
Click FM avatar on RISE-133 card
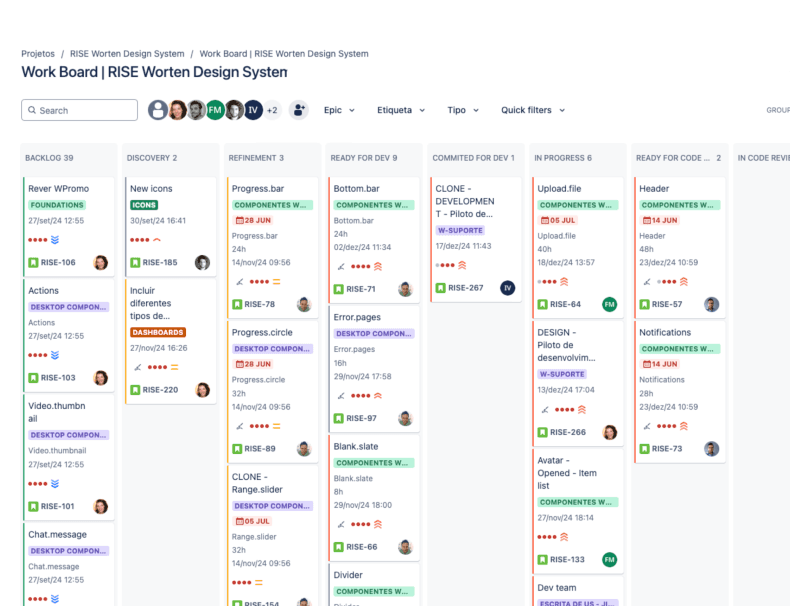tap(610, 560)
